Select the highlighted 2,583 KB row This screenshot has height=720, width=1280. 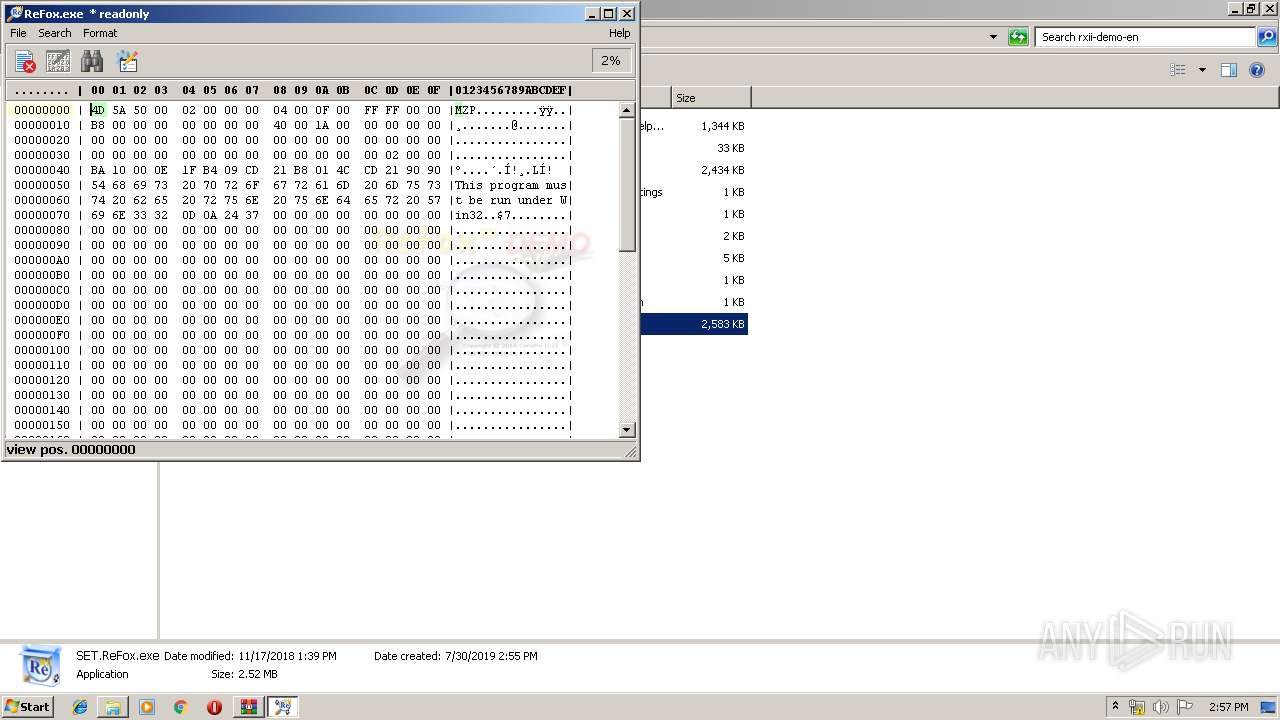(694, 324)
